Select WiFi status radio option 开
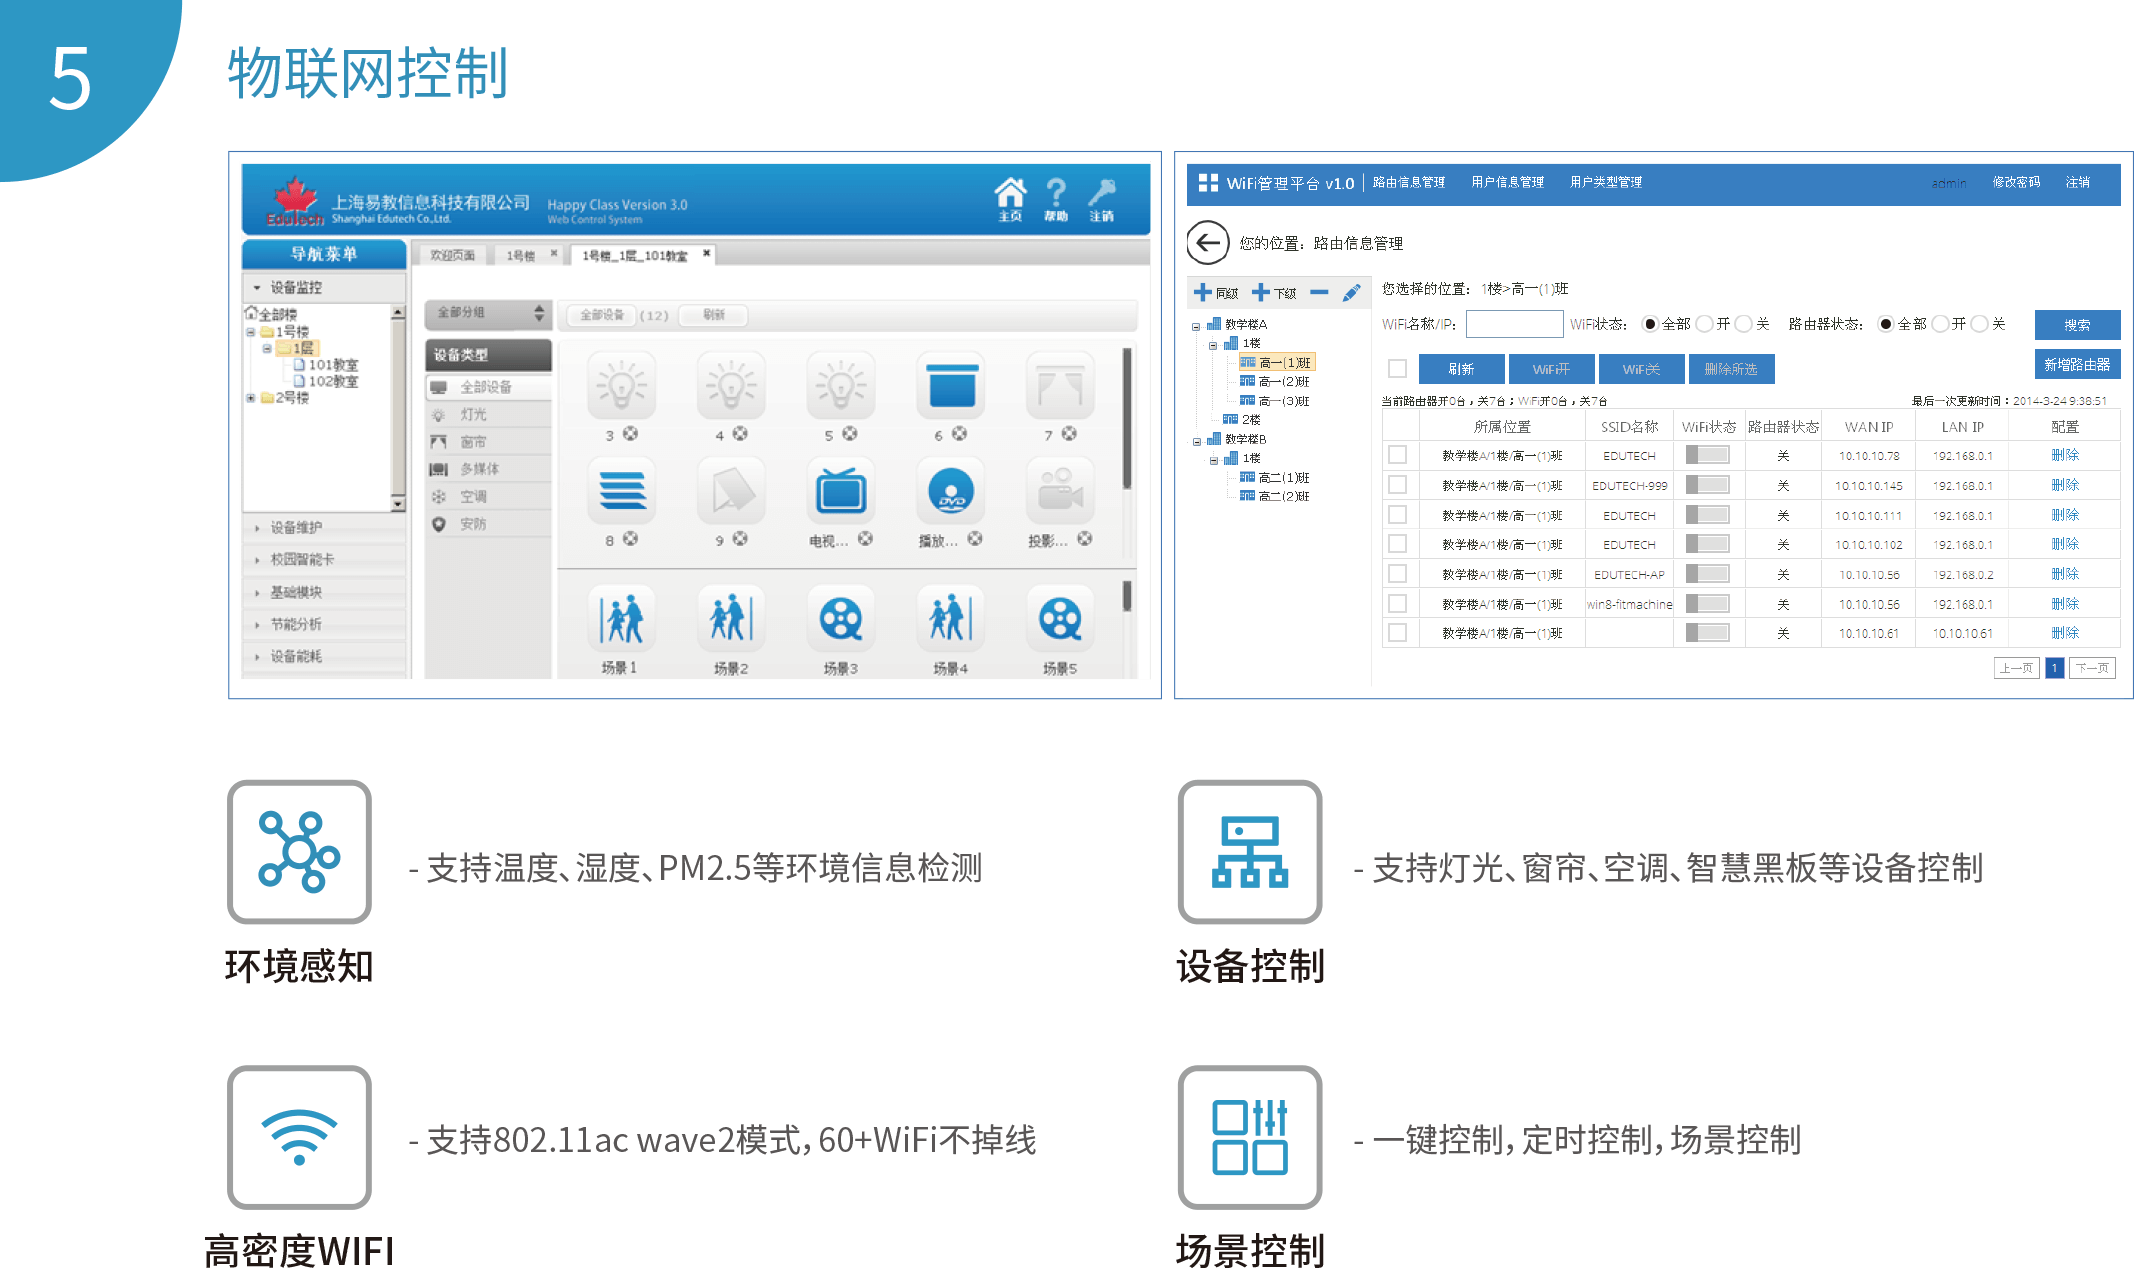 pos(1705,324)
